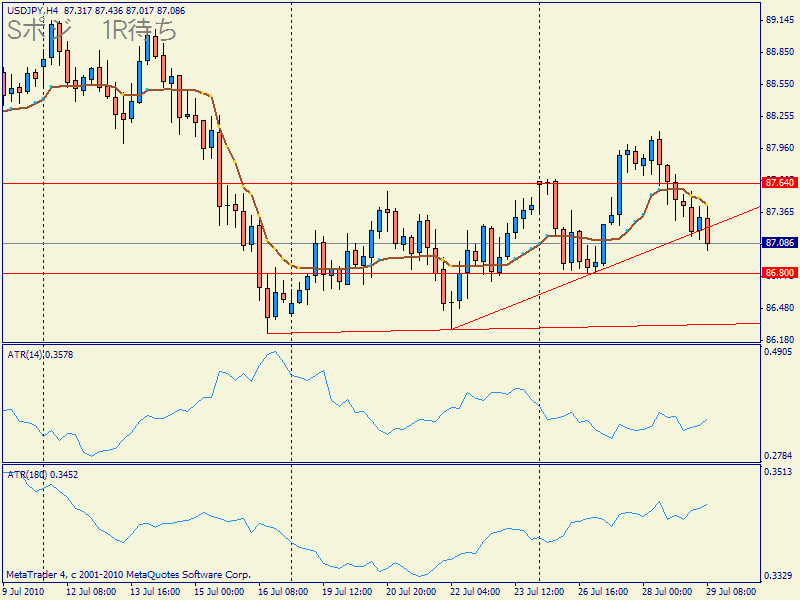Click the 0.2784 ATR scale value
The width and height of the screenshot is (800, 600).
pyautogui.click(x=778, y=455)
